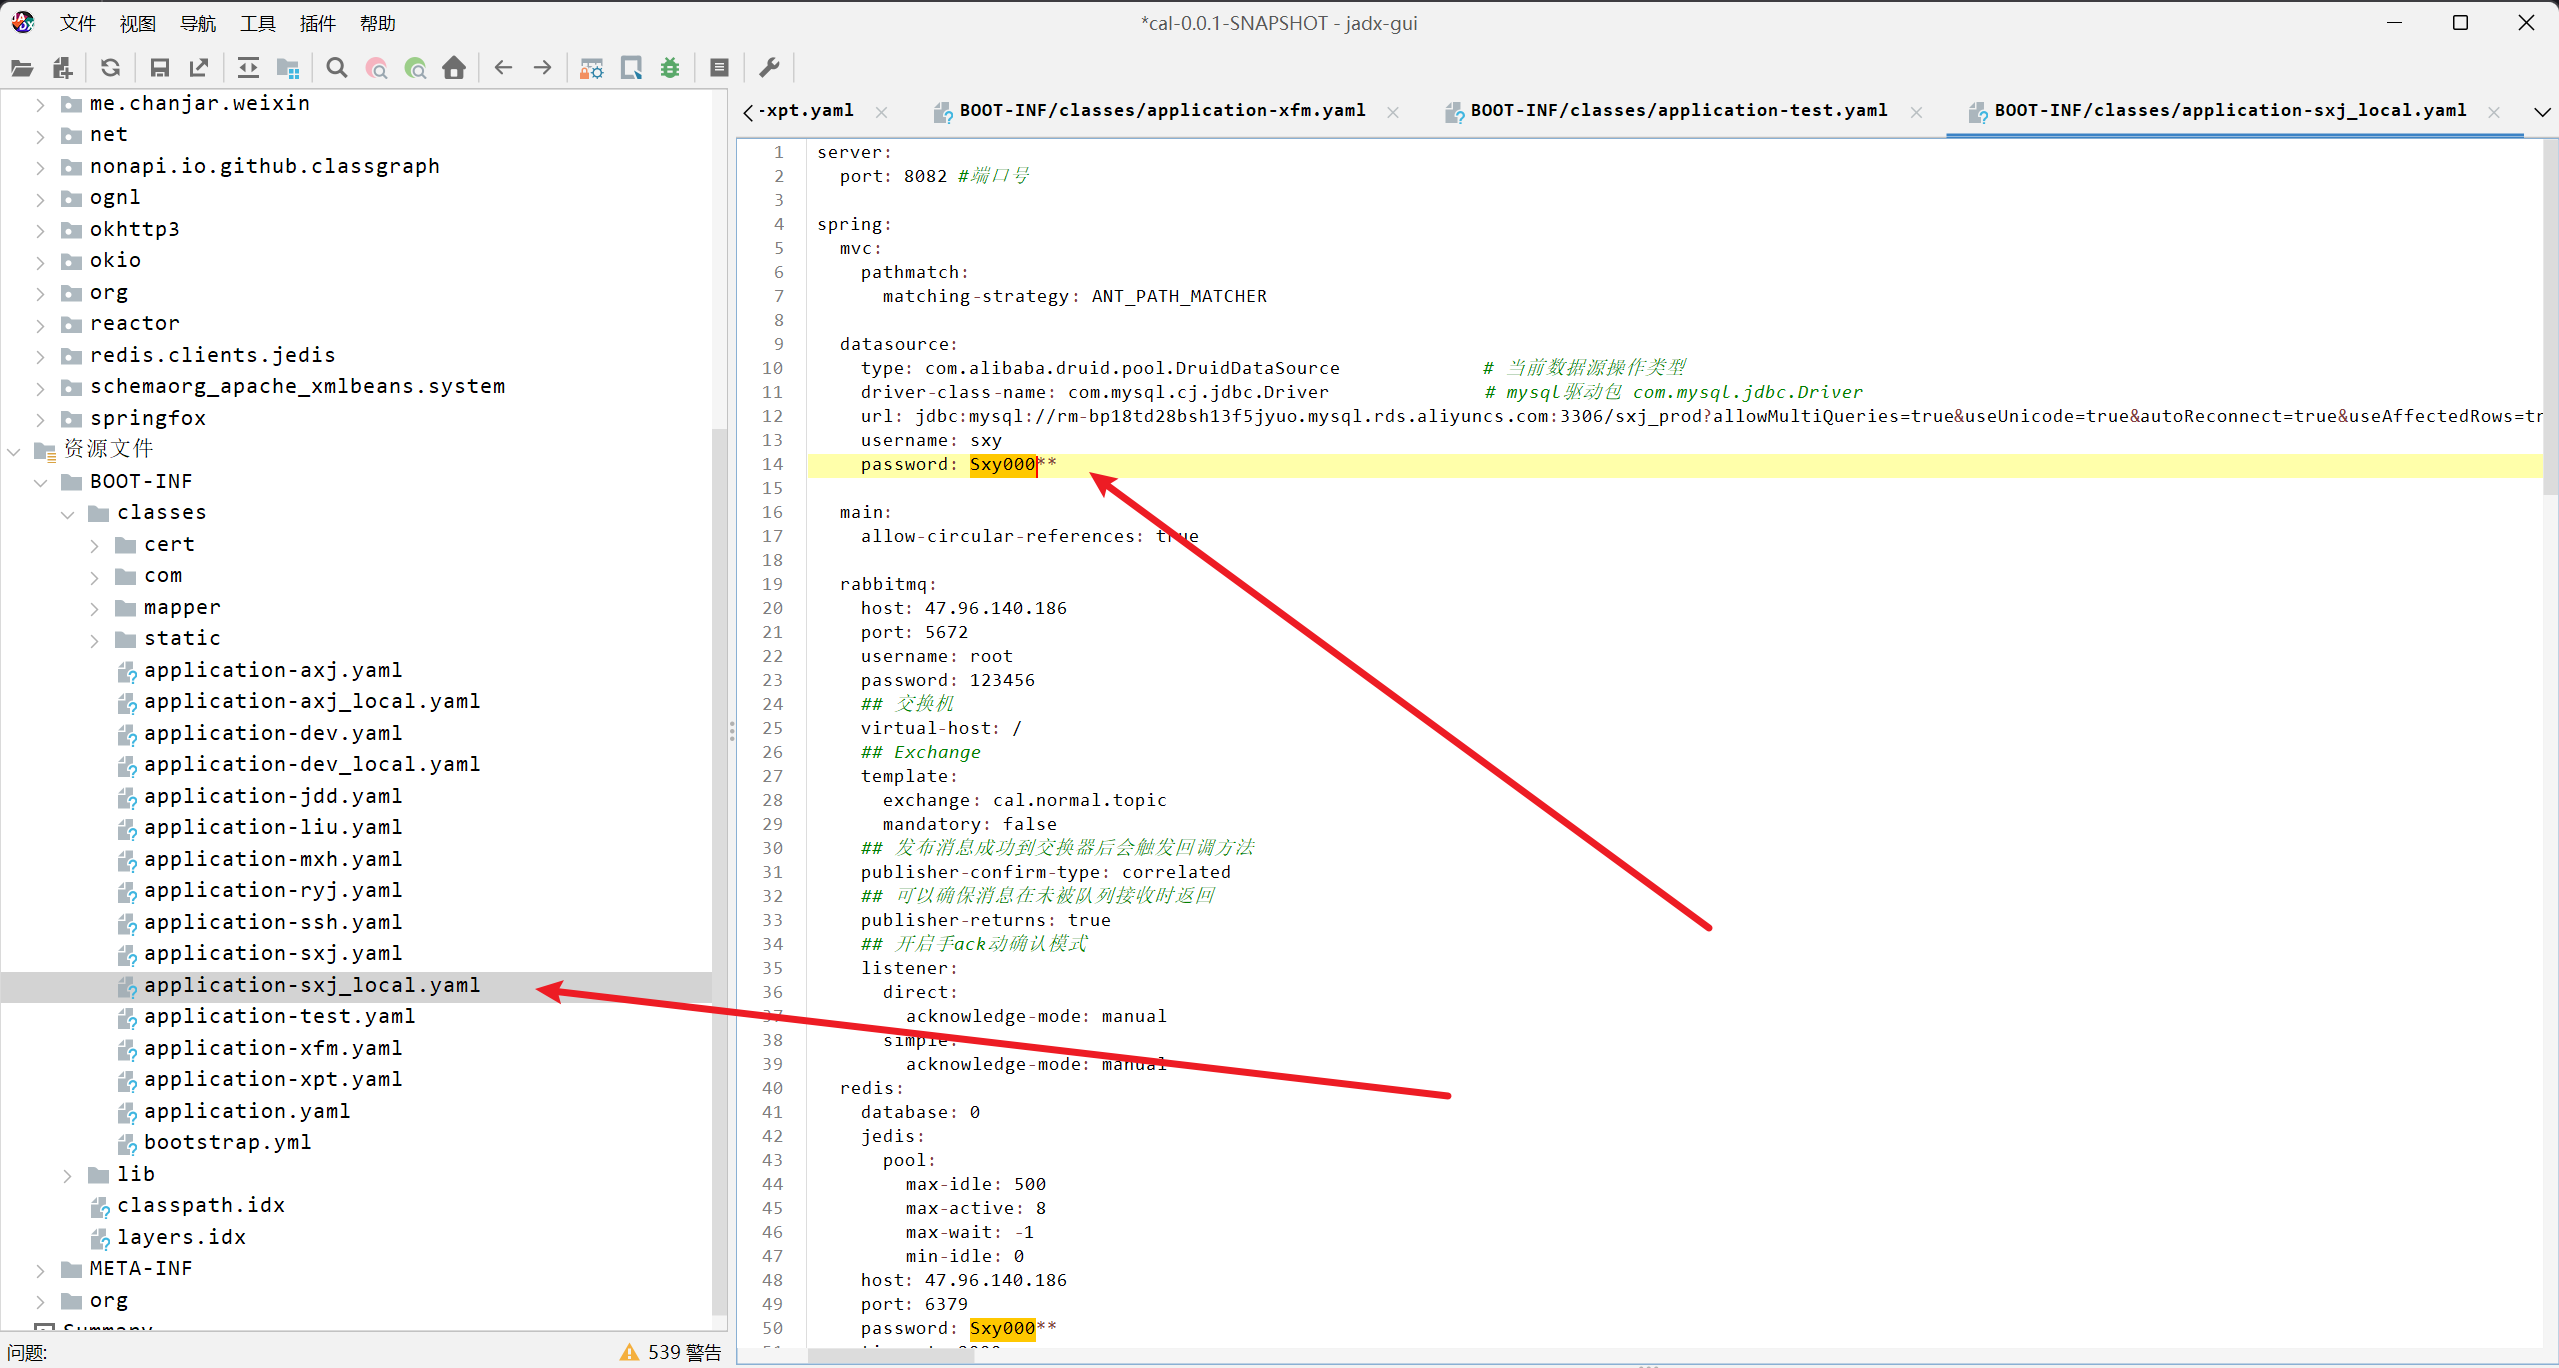The height and width of the screenshot is (1368, 2559).
Task: Click the text search magnifier icon
Action: pos(337,68)
